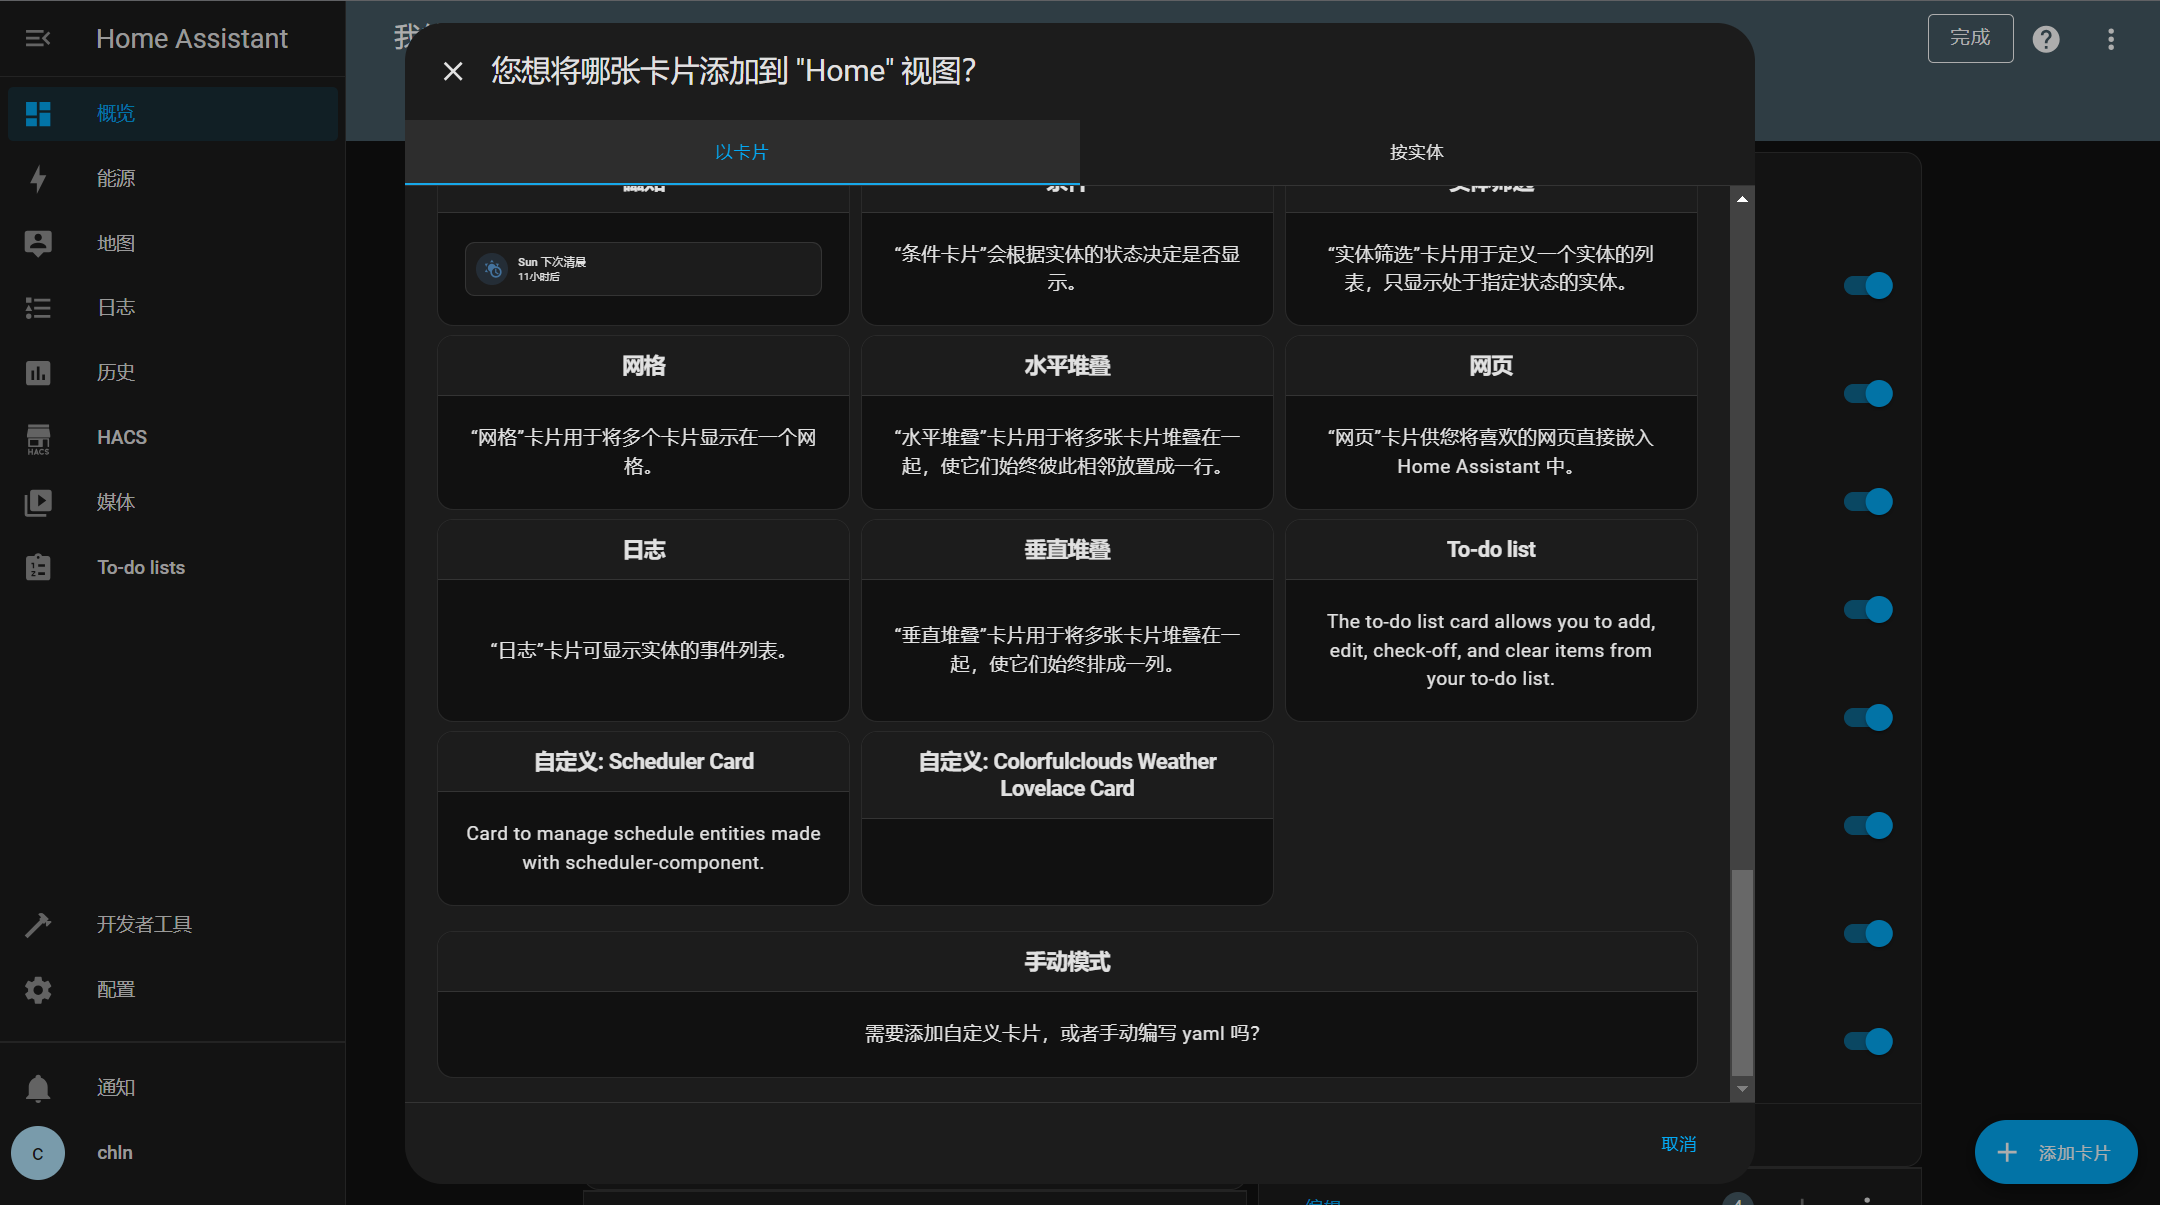This screenshot has width=2160, height=1205.
Task: Toggle the sixth switch on the right
Action: pyautogui.click(x=1868, y=825)
